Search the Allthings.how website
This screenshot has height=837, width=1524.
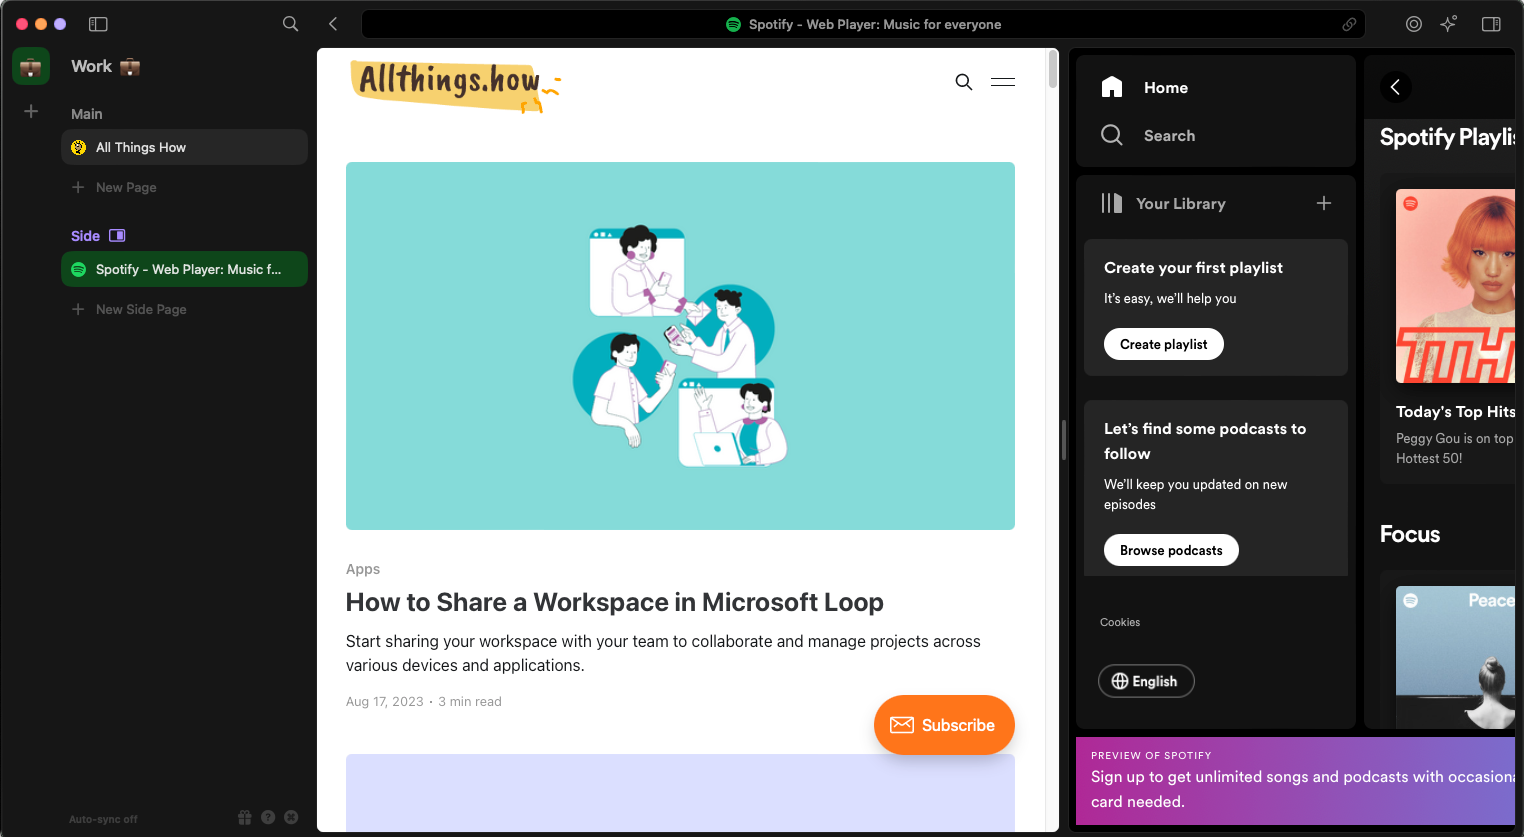coord(963,82)
